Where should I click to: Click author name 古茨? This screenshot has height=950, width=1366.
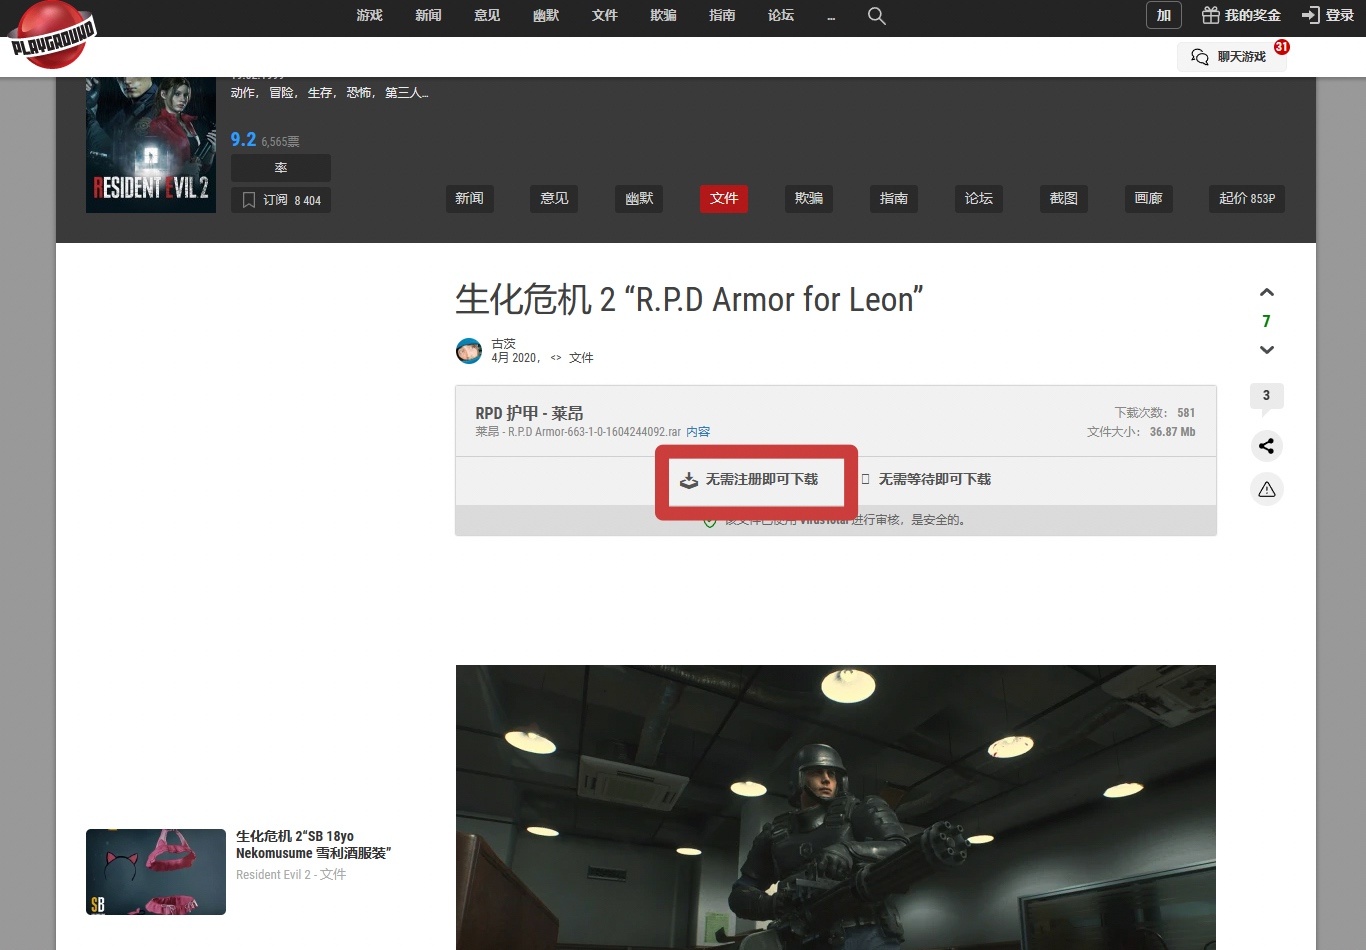[x=503, y=343]
